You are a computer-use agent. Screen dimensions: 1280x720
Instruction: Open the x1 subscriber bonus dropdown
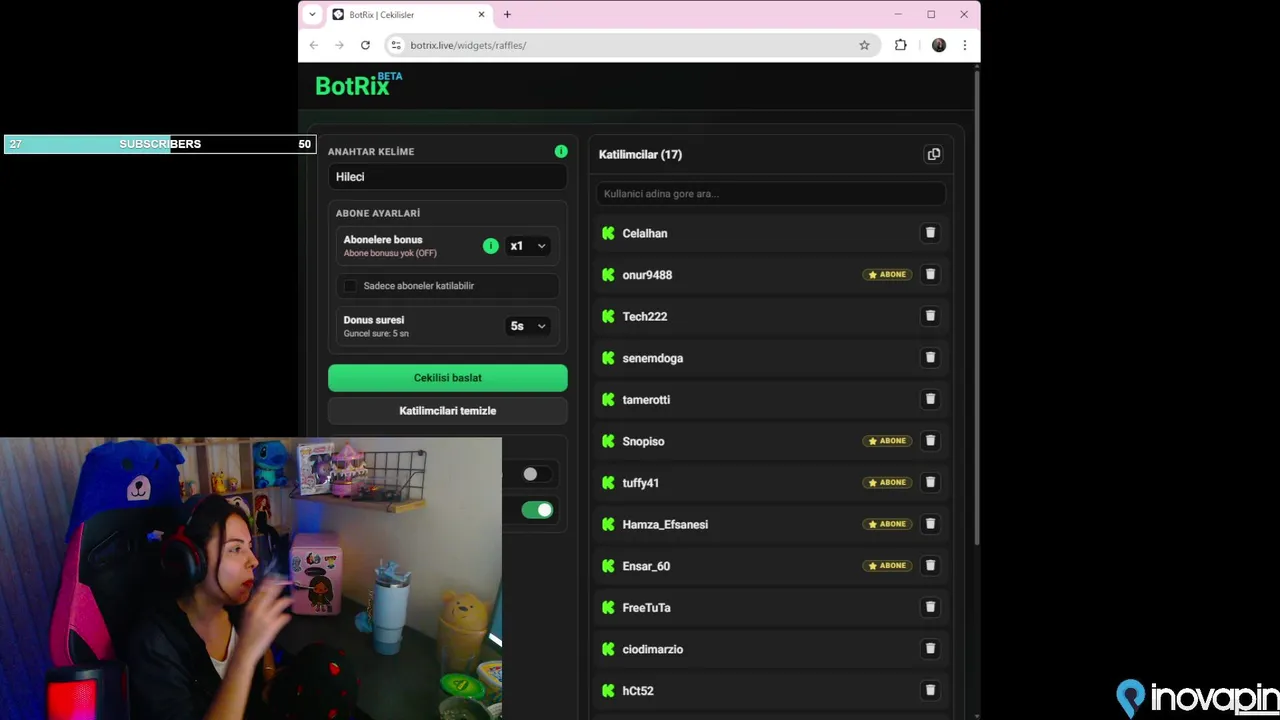tap(528, 246)
